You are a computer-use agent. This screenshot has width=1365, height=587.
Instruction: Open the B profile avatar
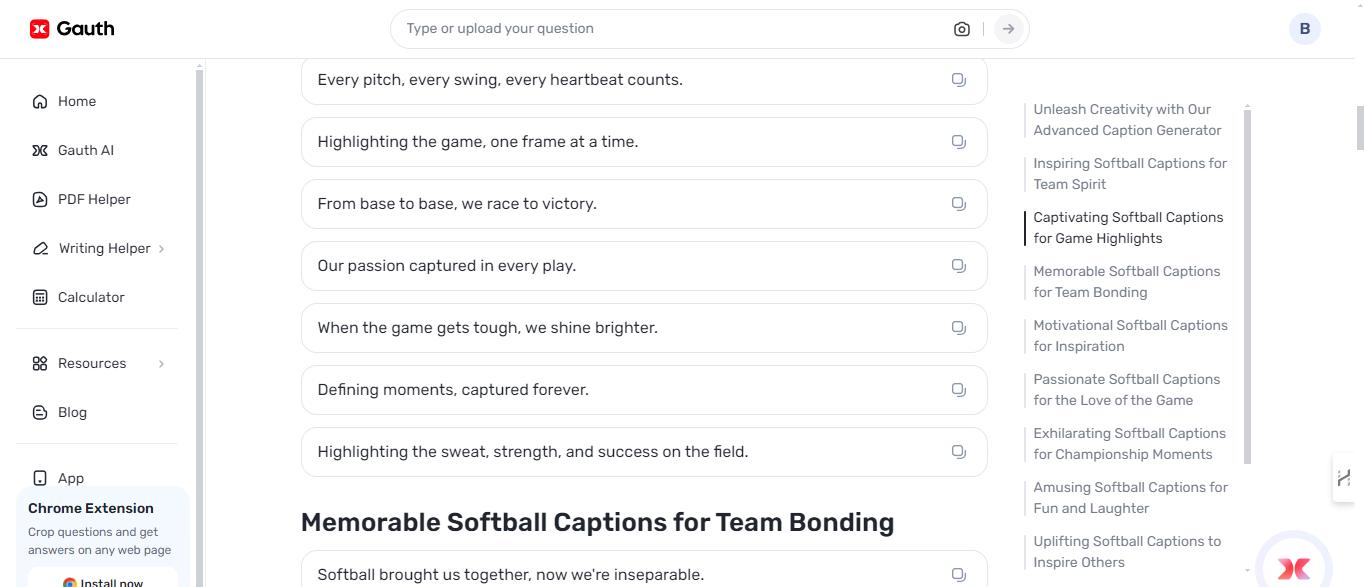[1303, 28]
